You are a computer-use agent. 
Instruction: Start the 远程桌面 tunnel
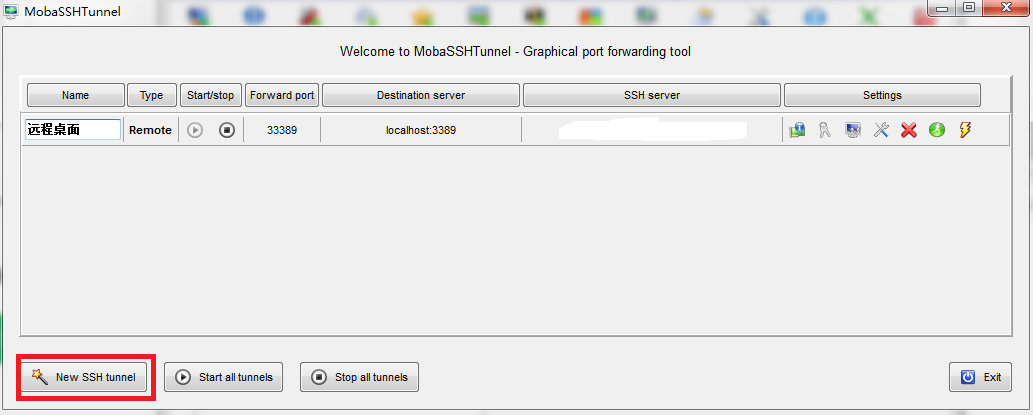pos(194,130)
